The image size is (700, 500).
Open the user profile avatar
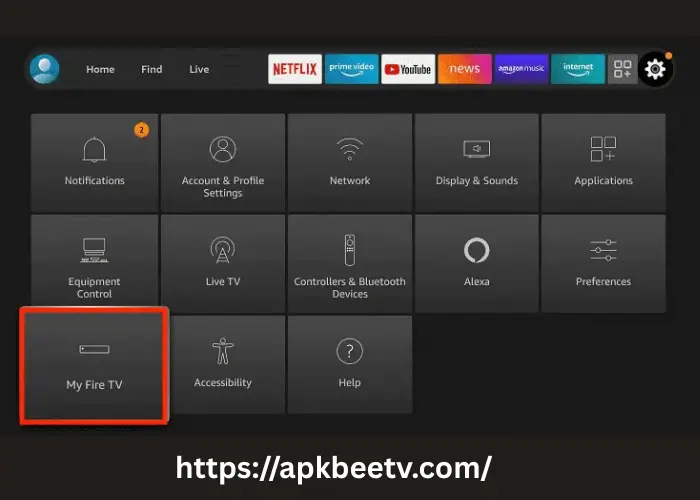pos(45,69)
